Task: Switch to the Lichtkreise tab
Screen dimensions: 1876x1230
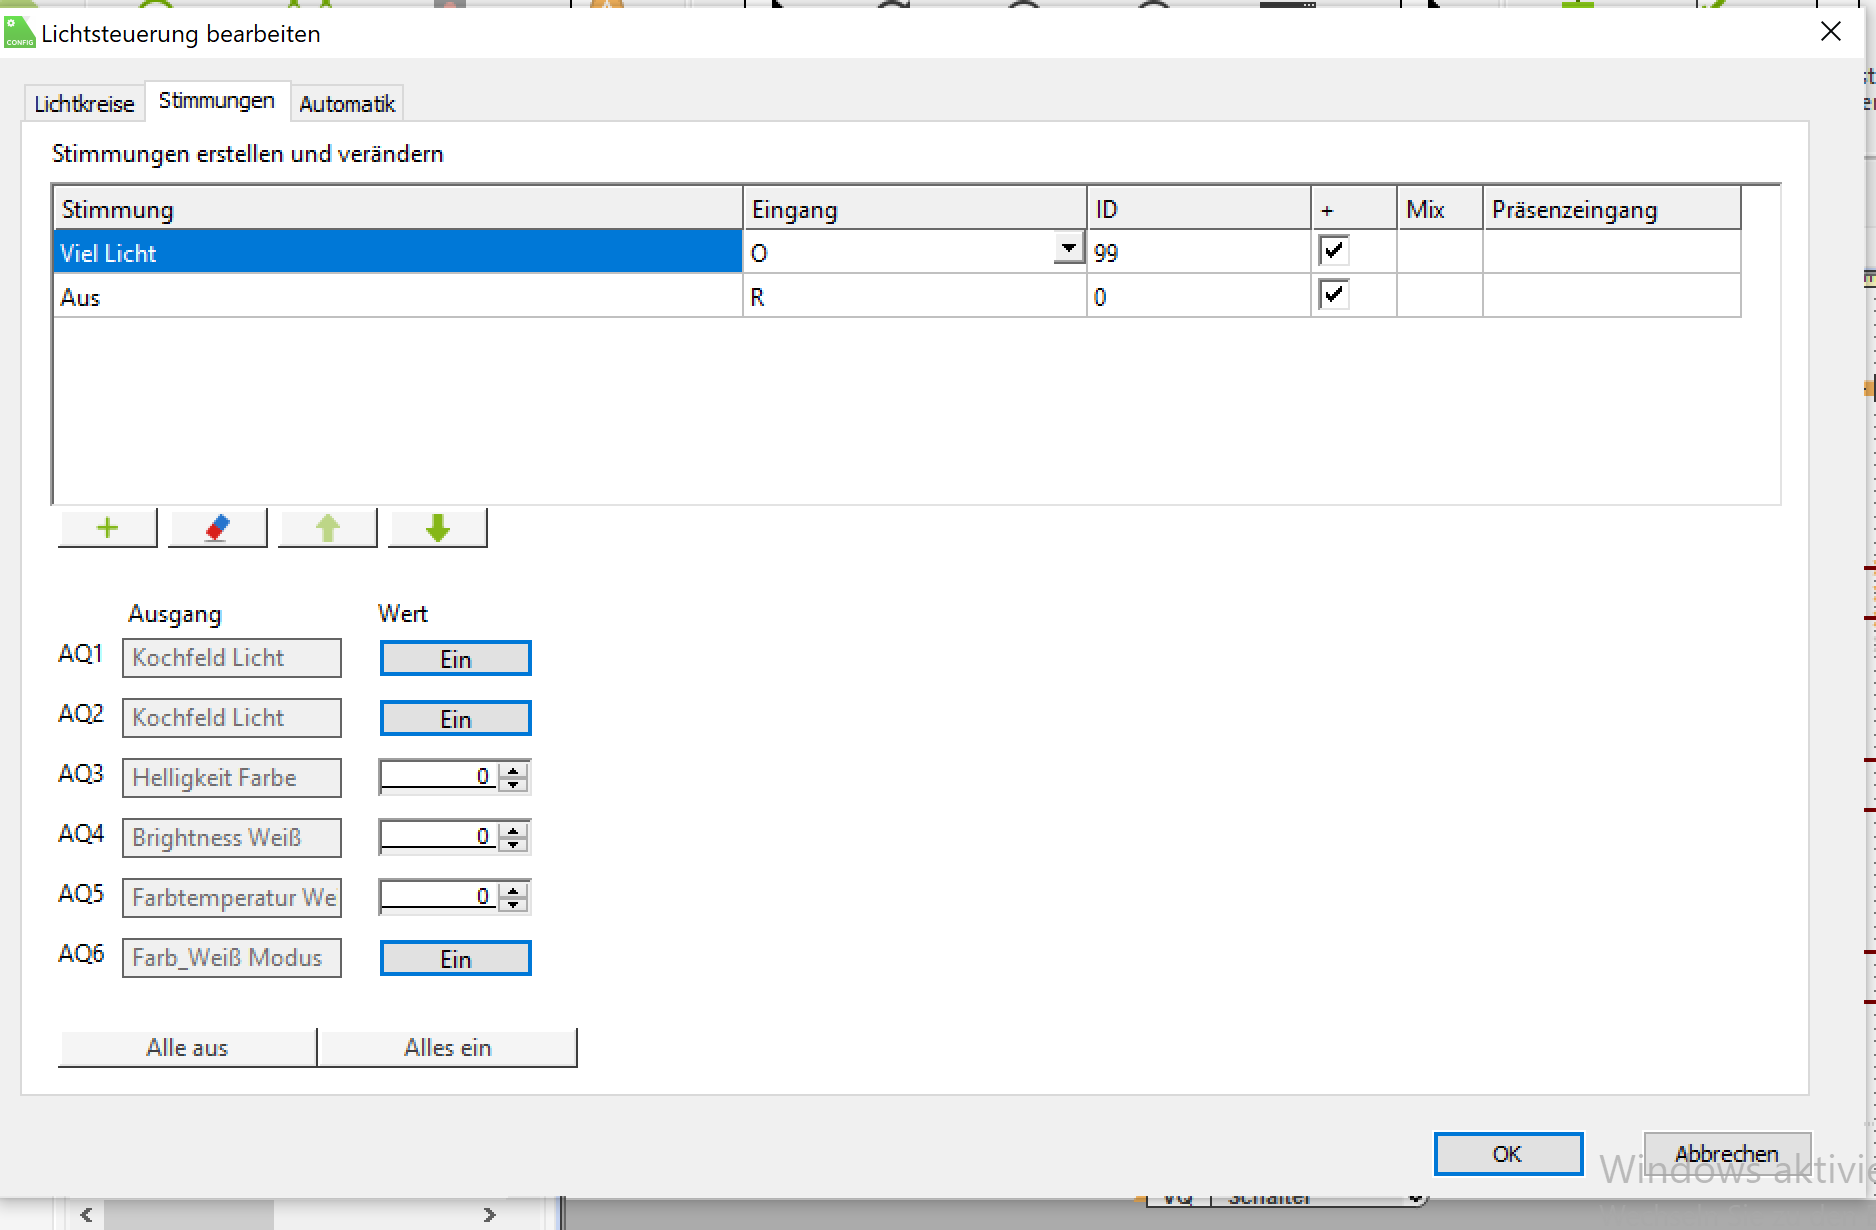Action: click(84, 104)
